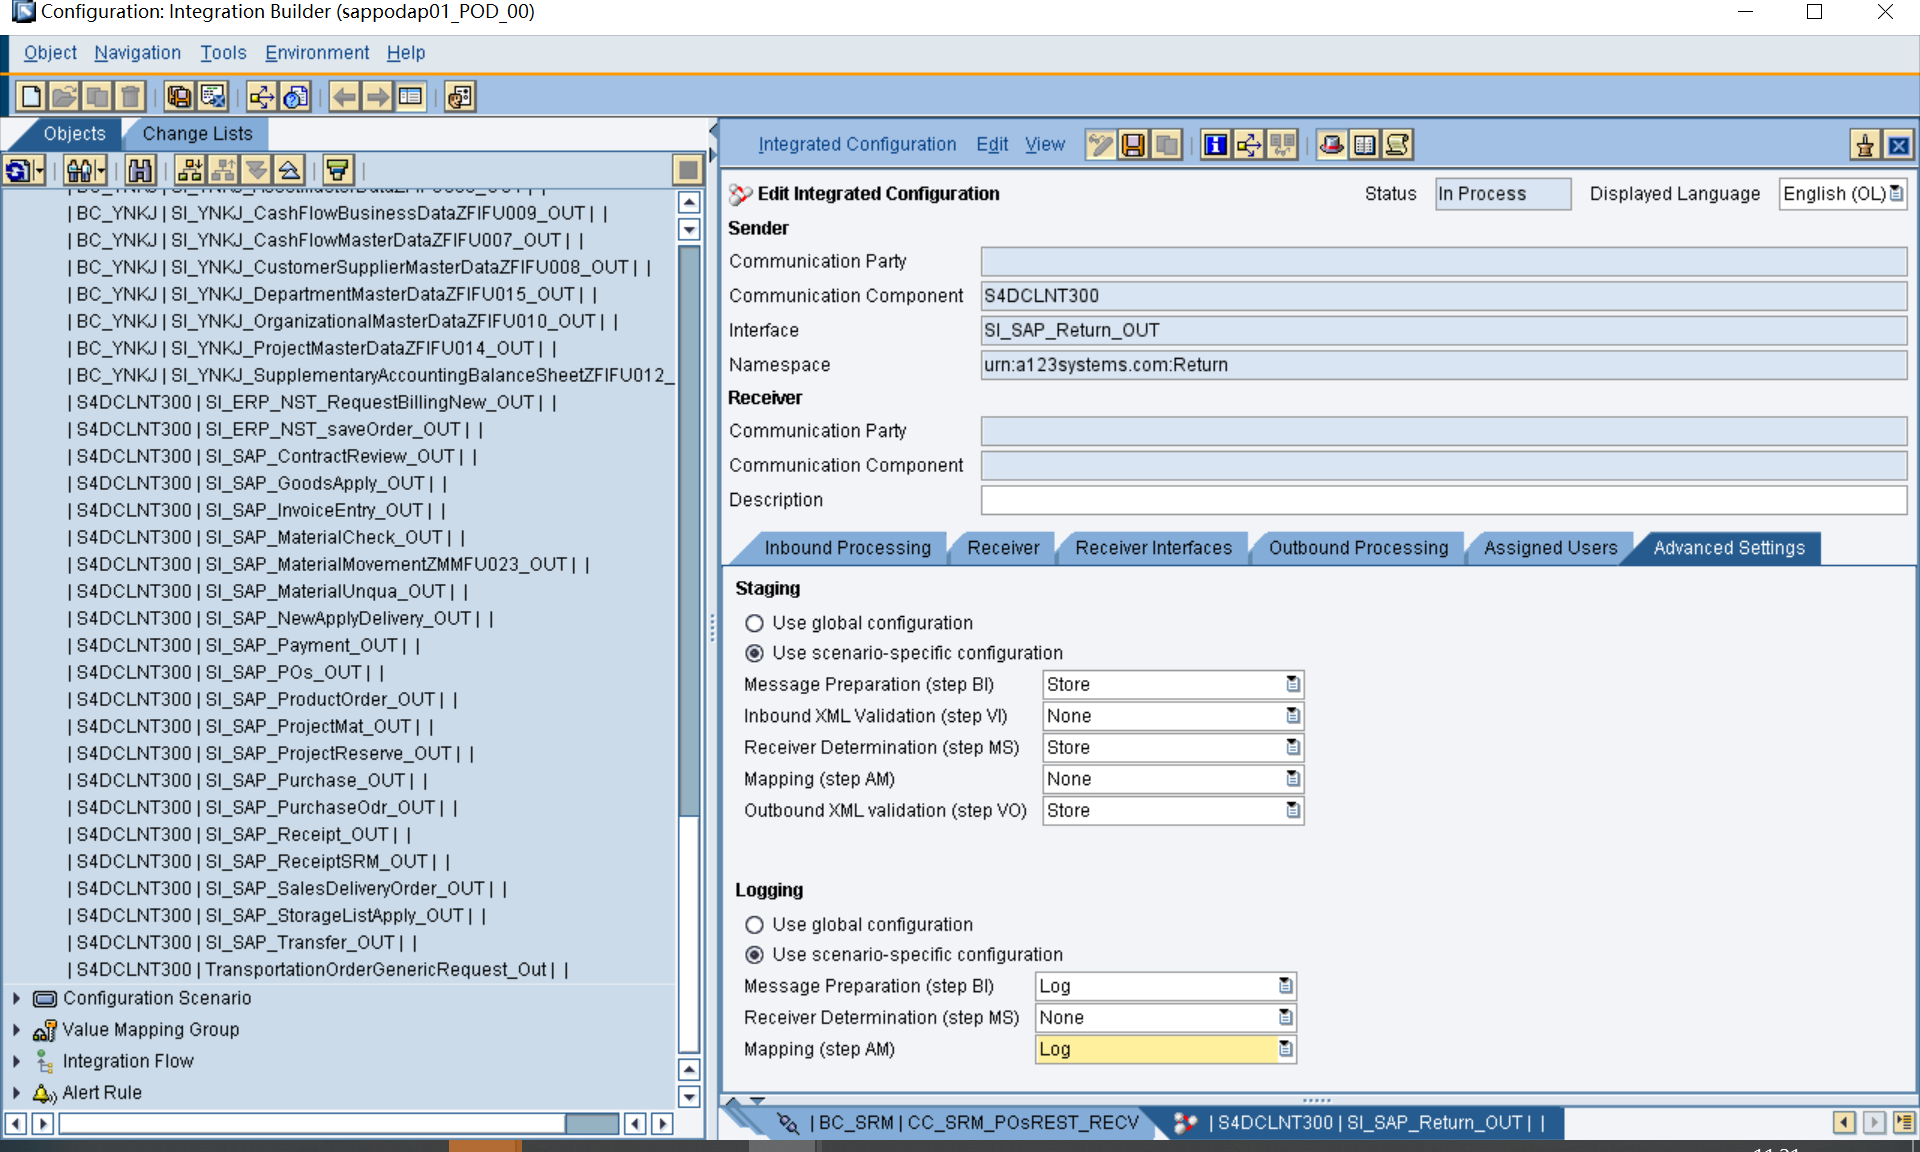Select Staging 'Use scenario-specific configuration' radio button
Screen dimensions: 1920x1152
(754, 653)
